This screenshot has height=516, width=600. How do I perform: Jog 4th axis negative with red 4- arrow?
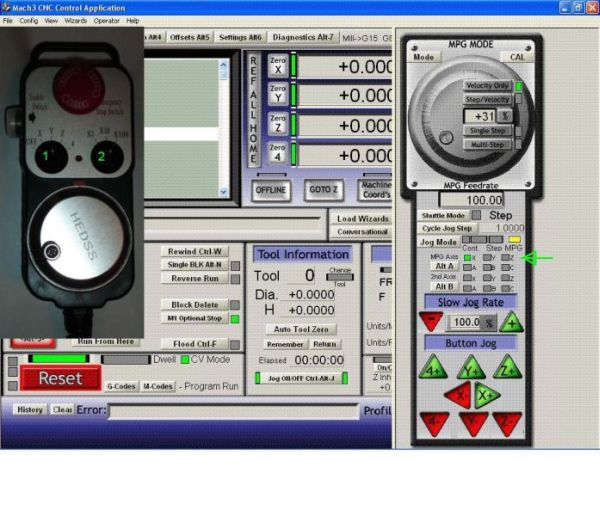coord(434,423)
